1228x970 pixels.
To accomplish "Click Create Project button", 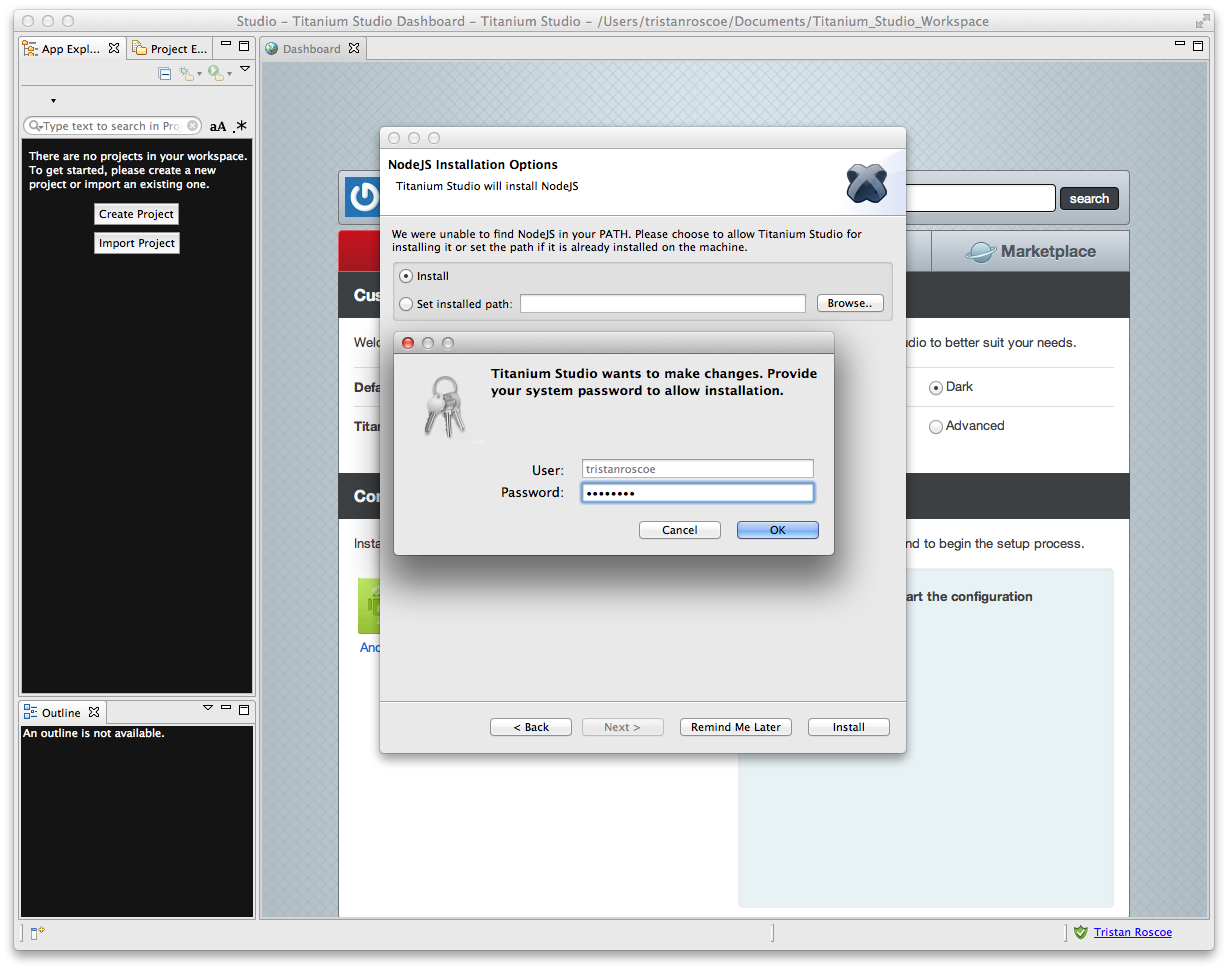I will point(136,214).
